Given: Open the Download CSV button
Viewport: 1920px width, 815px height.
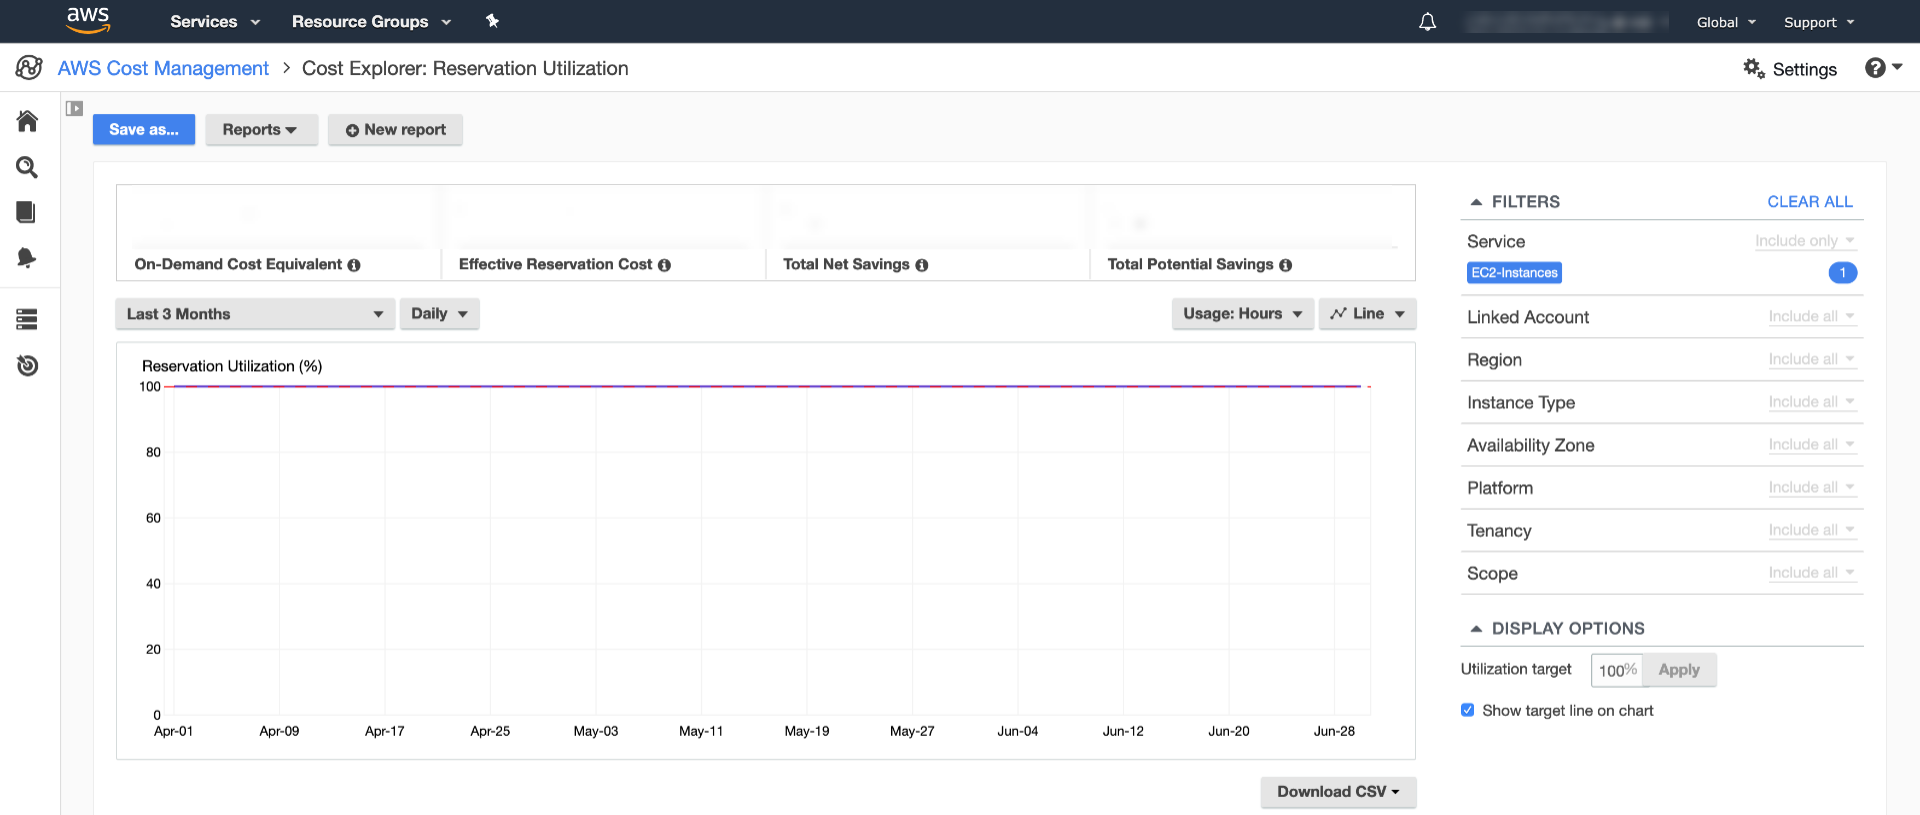Looking at the screenshot, I should pyautogui.click(x=1338, y=792).
